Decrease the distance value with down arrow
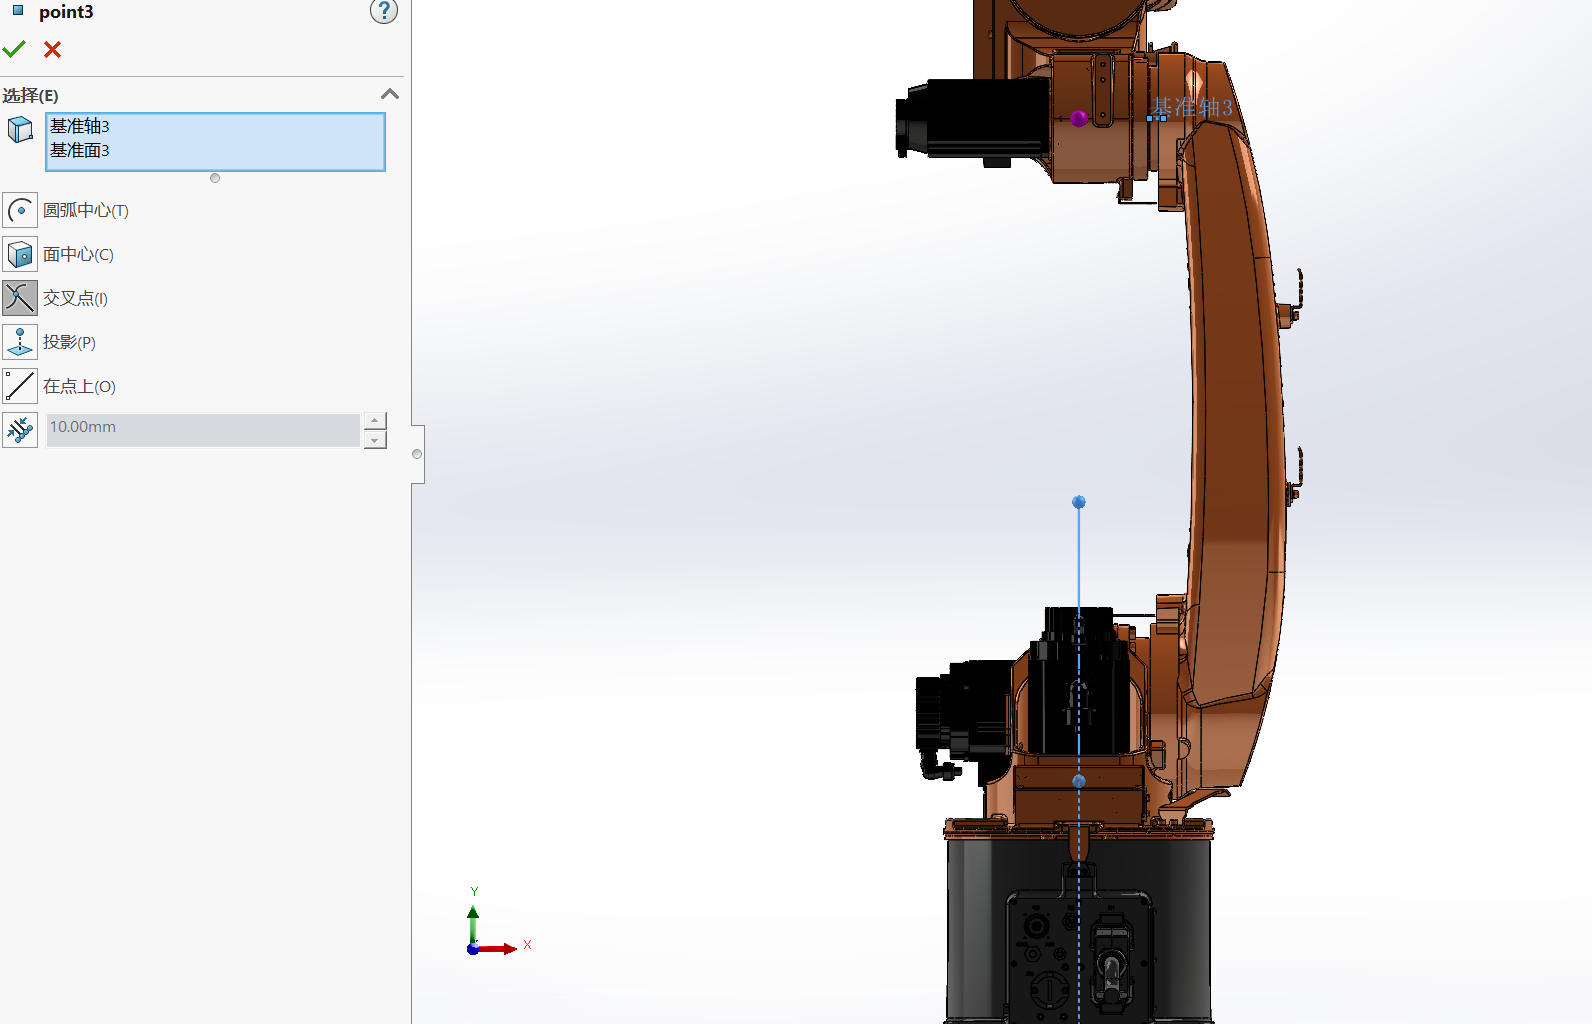This screenshot has height=1024, width=1592. [x=375, y=440]
